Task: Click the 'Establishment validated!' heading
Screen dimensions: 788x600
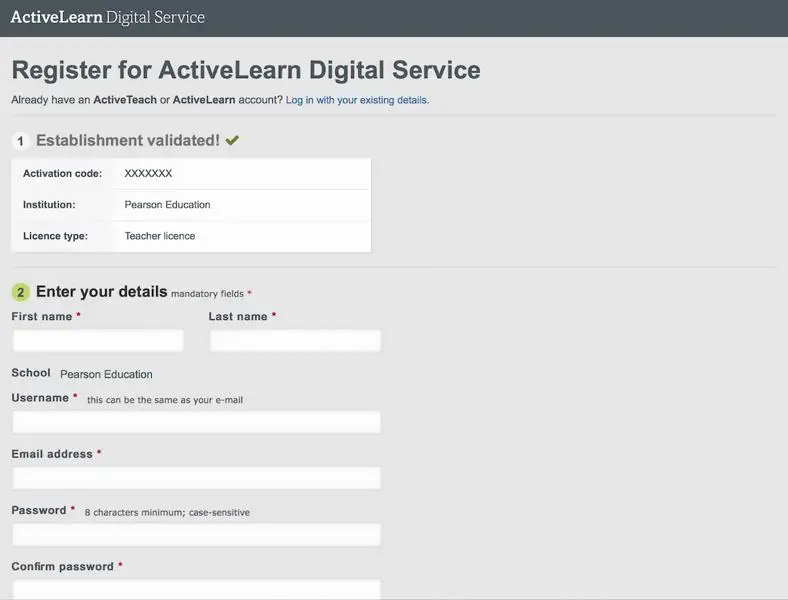Action: point(128,140)
